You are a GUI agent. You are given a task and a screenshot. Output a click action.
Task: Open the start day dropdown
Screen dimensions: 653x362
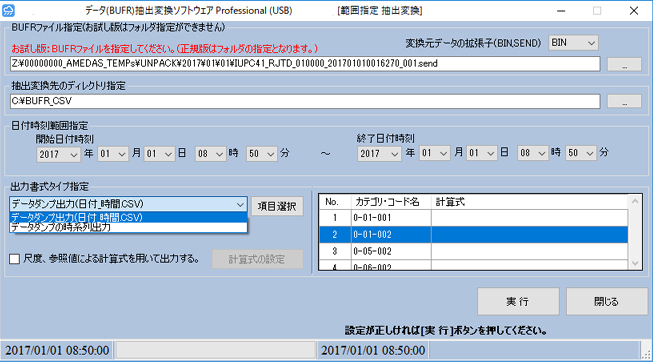(x=160, y=154)
